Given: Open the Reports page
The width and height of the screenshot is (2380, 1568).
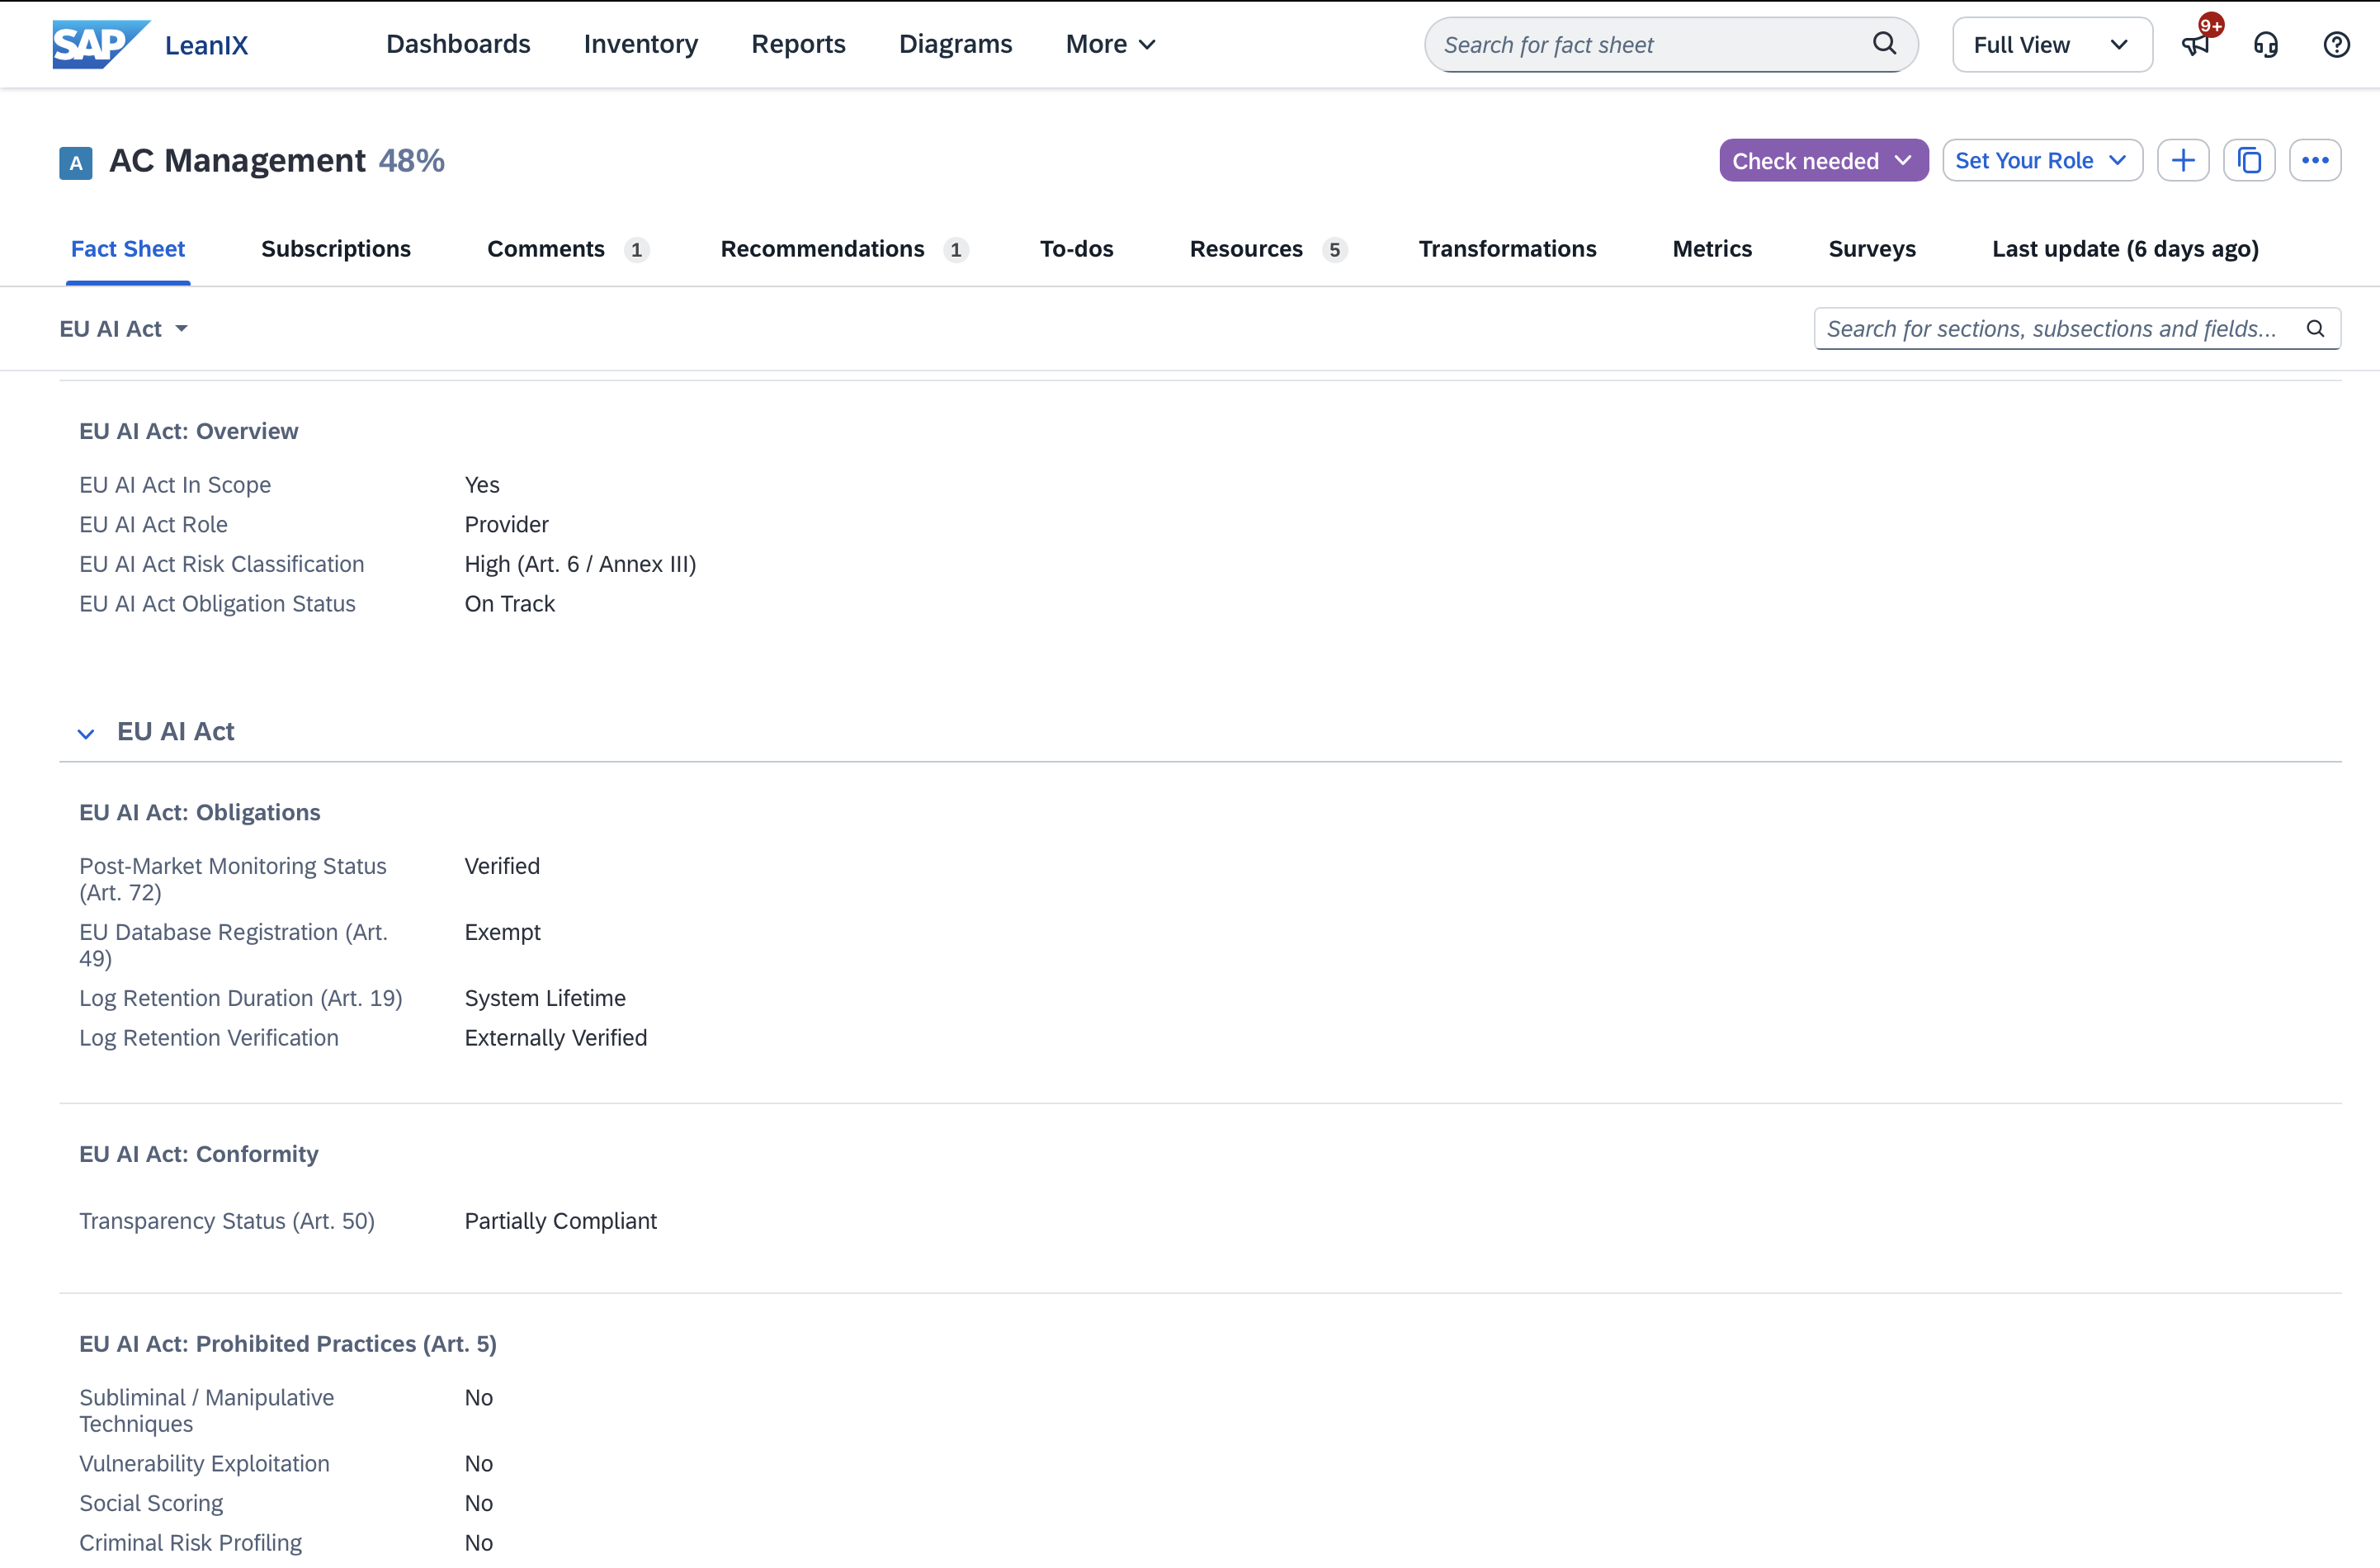Looking at the screenshot, I should [x=798, y=44].
